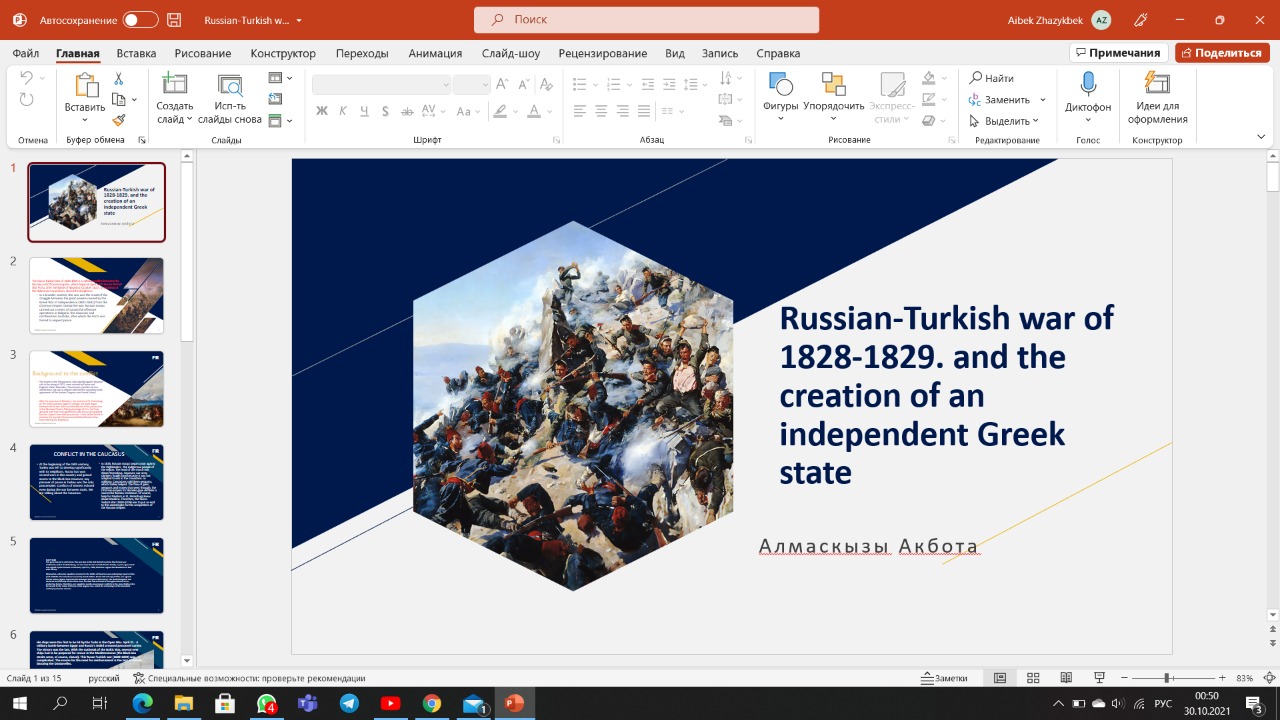Switch to the Конструктор tab
1280x720 pixels.
coord(283,53)
